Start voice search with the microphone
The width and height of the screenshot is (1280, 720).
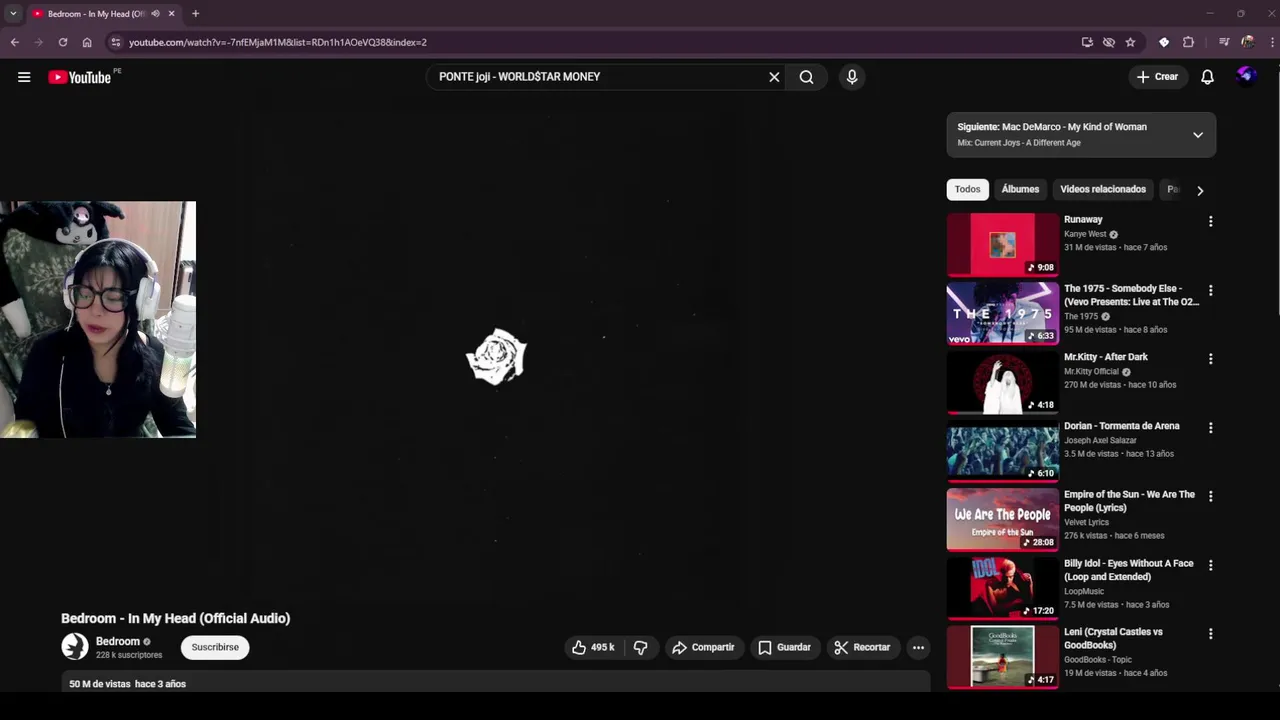[x=852, y=77]
